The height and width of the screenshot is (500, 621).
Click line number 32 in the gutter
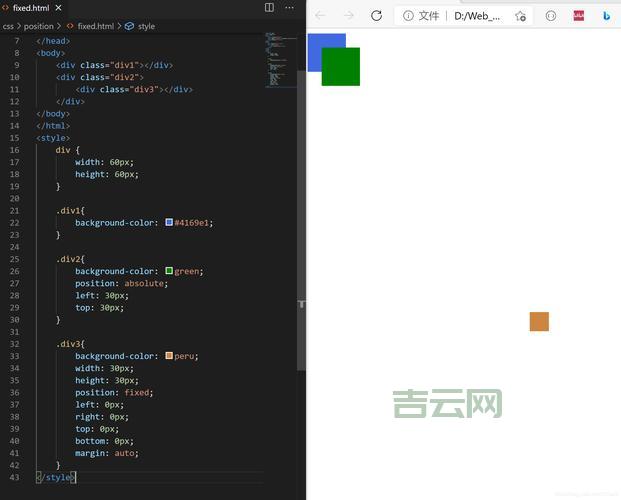(14, 344)
